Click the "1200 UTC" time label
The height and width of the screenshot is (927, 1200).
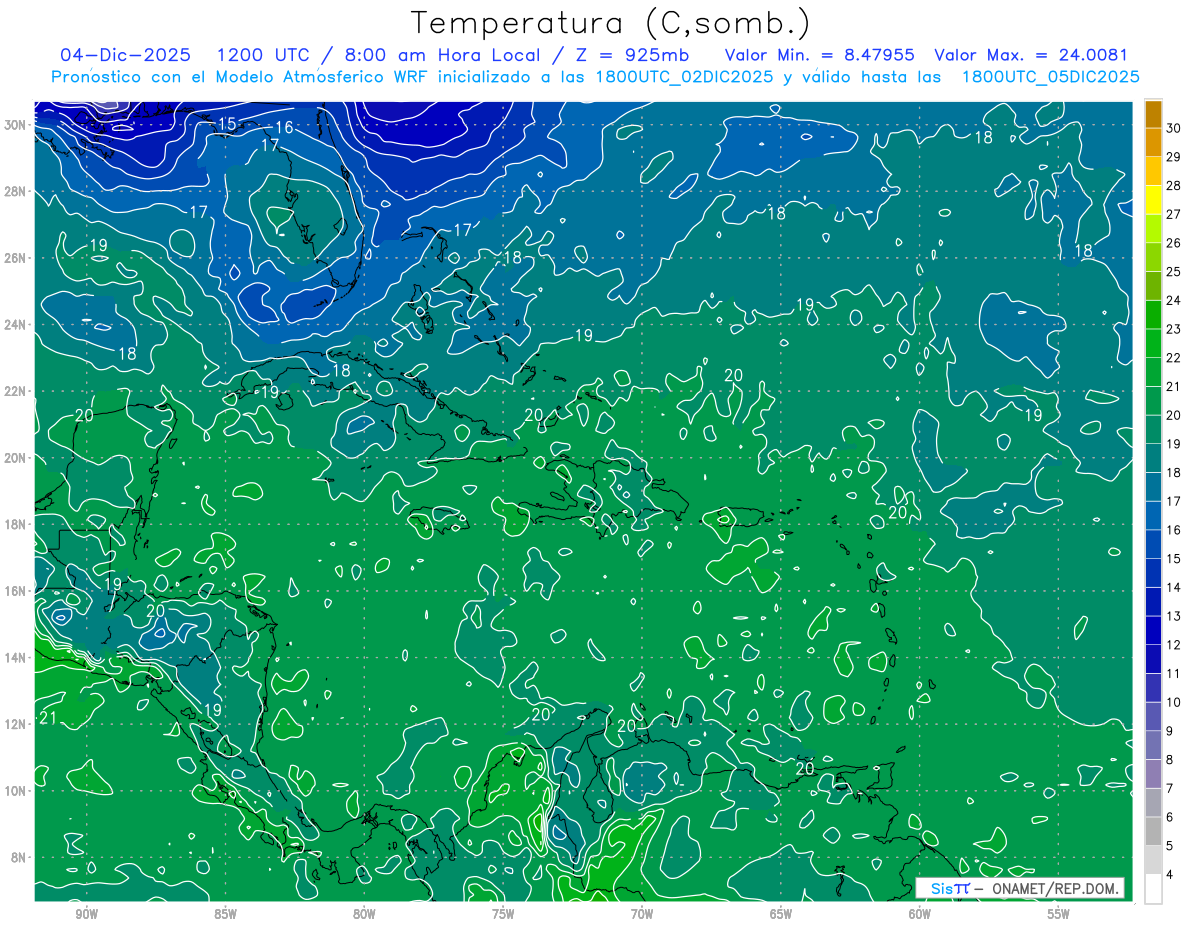262,55
